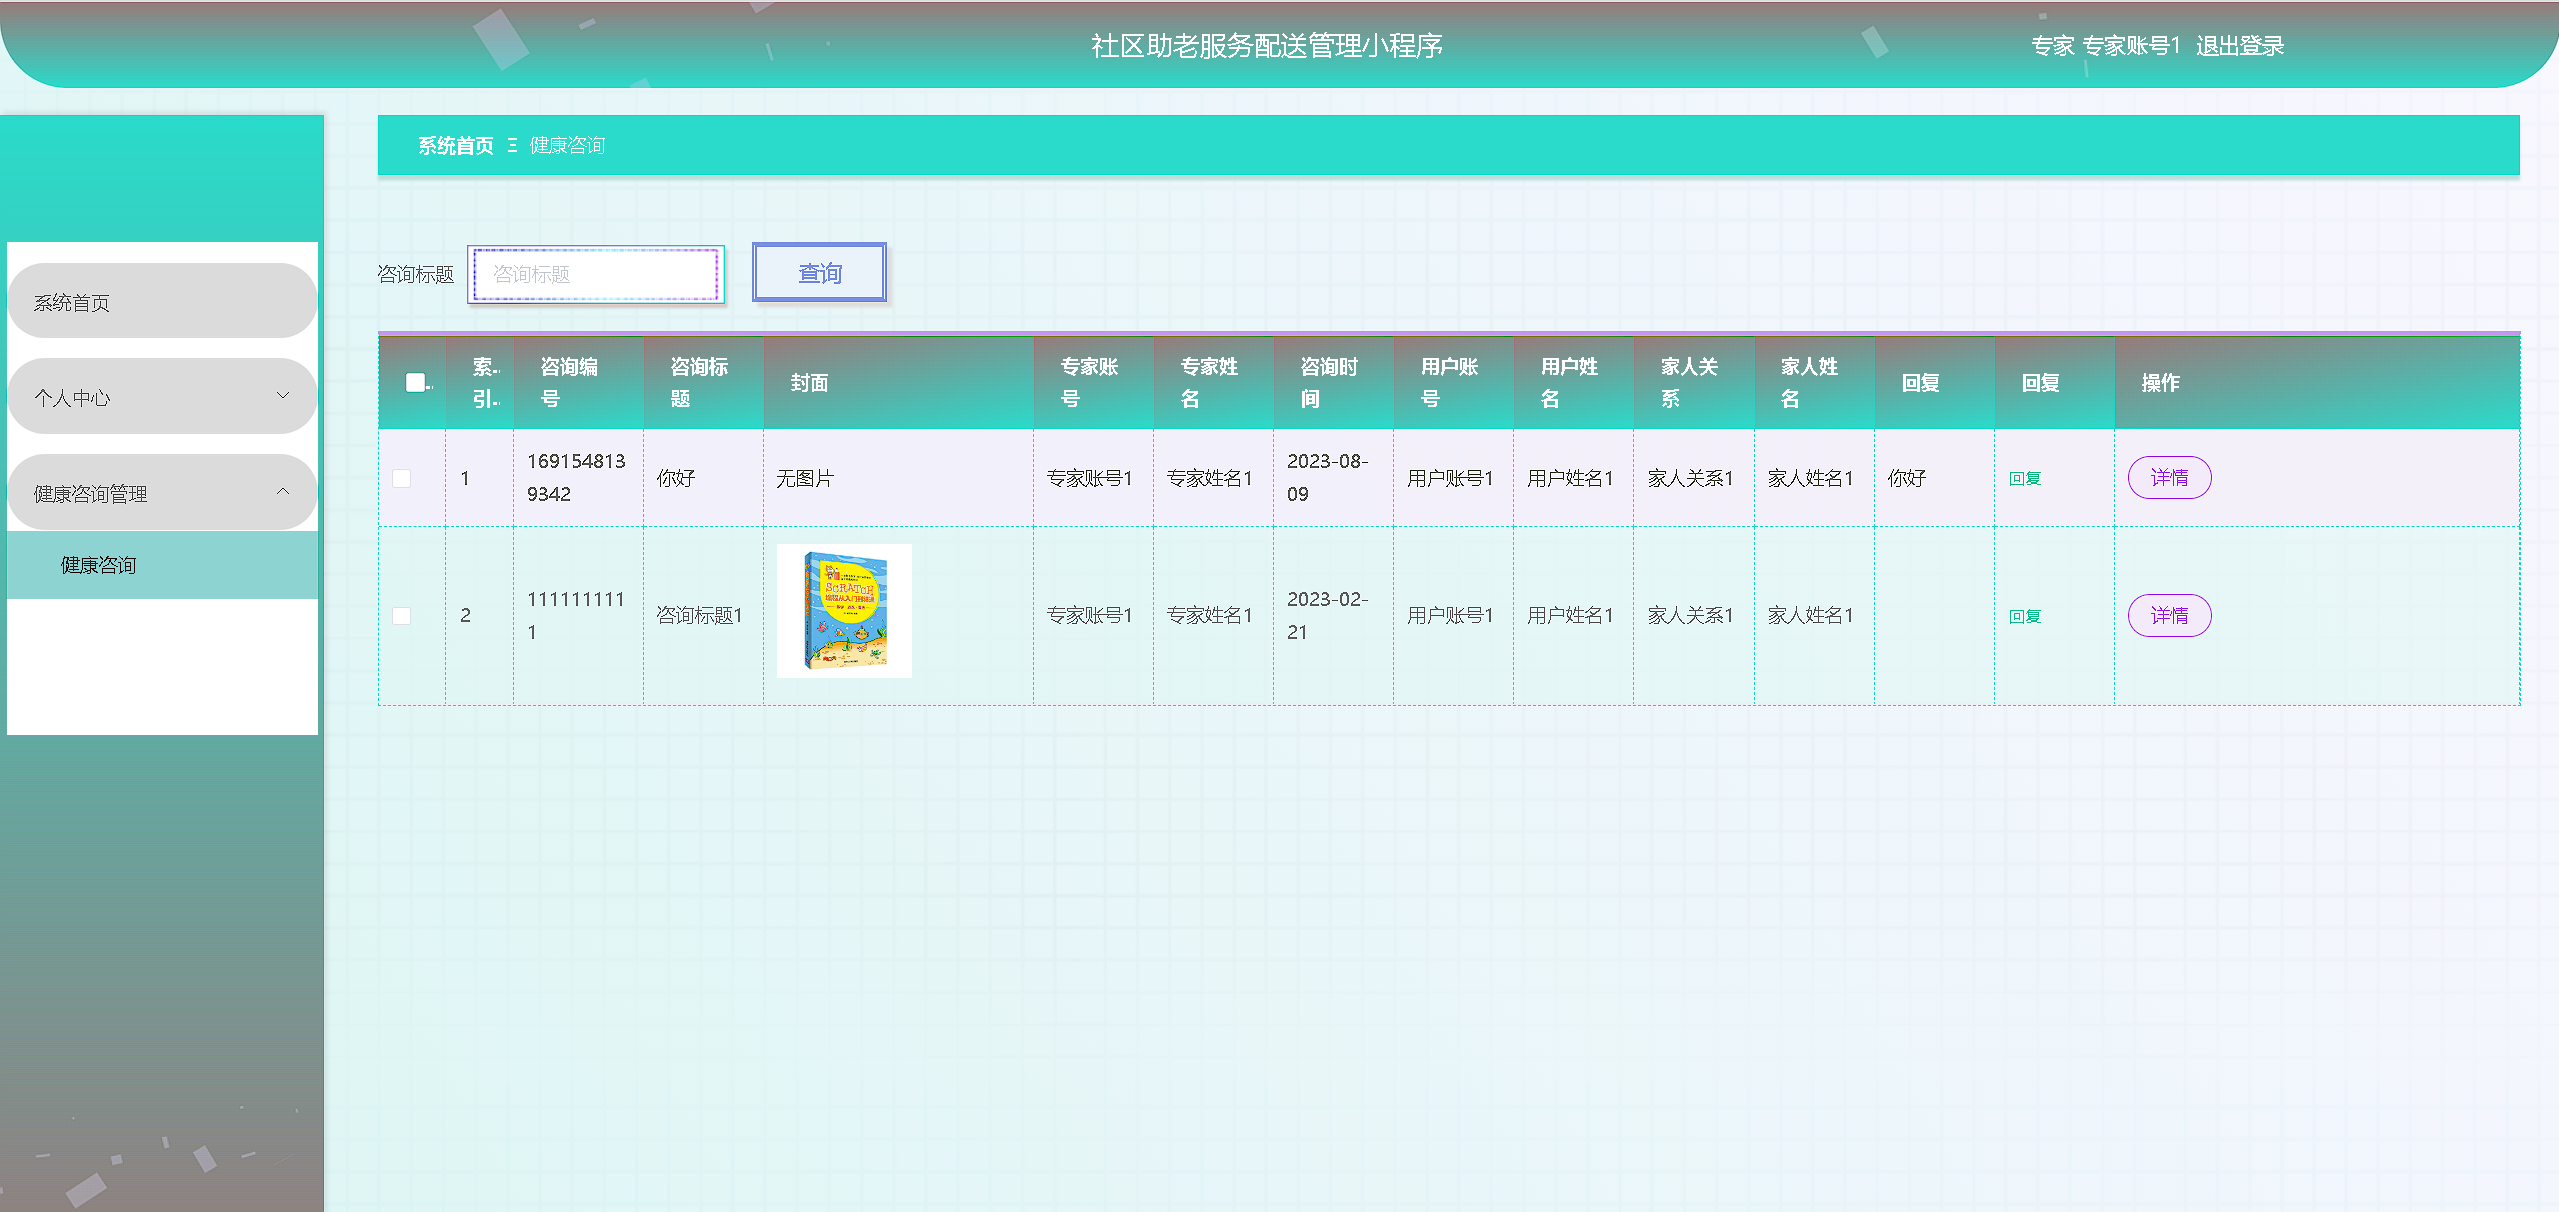Image resolution: width=2559 pixels, height=1212 pixels.
Task: Focus the 咨询标题 search input field
Action: (596, 274)
